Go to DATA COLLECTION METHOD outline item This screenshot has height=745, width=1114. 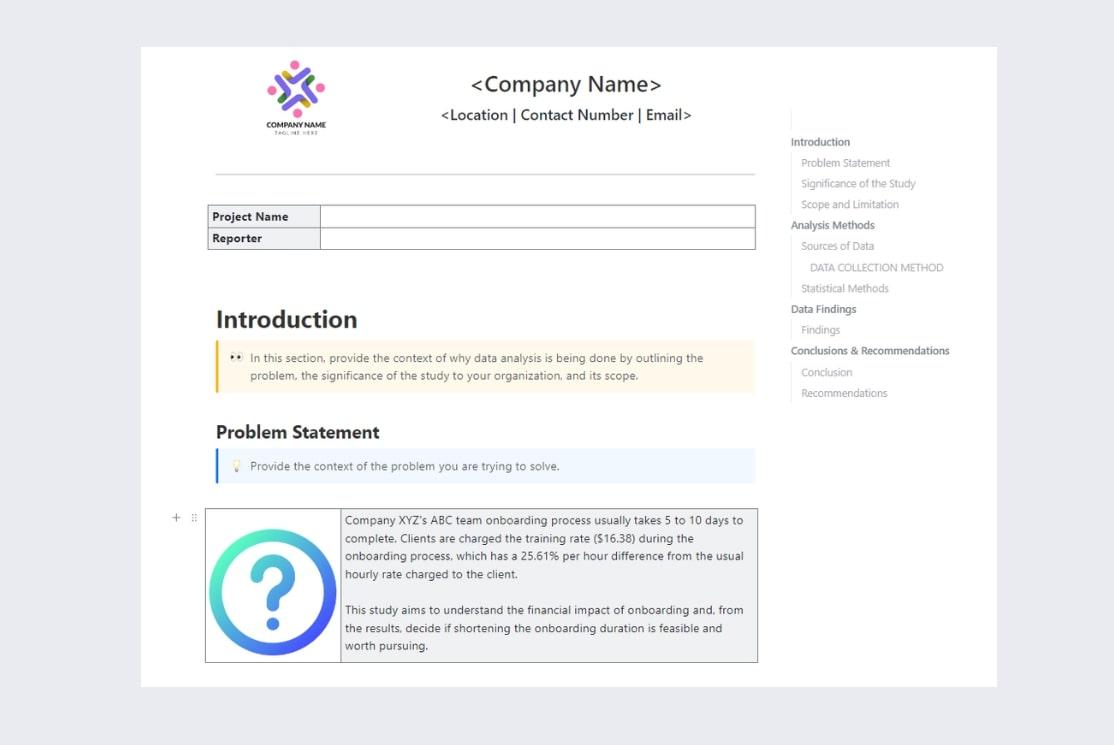tap(876, 268)
